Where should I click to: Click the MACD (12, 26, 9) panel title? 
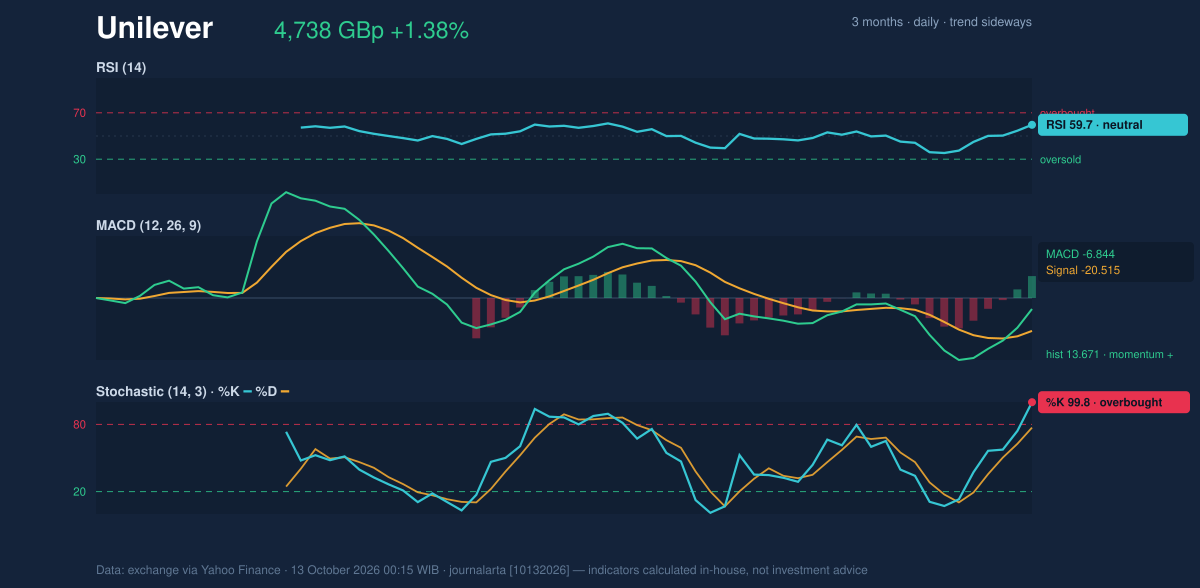point(148,226)
